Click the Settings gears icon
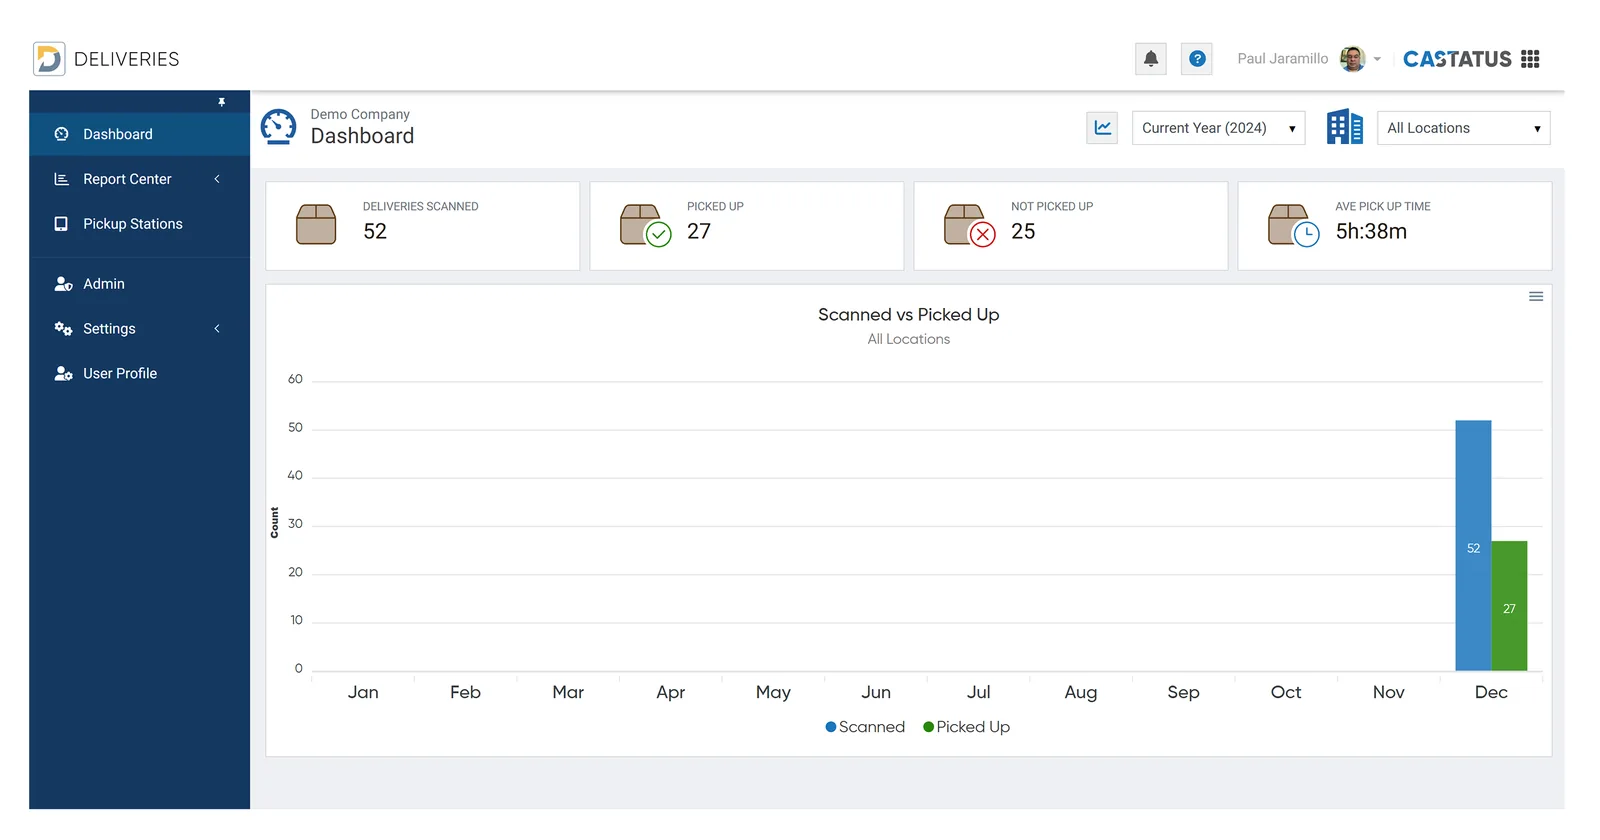The width and height of the screenshot is (1600, 840). coord(63,329)
